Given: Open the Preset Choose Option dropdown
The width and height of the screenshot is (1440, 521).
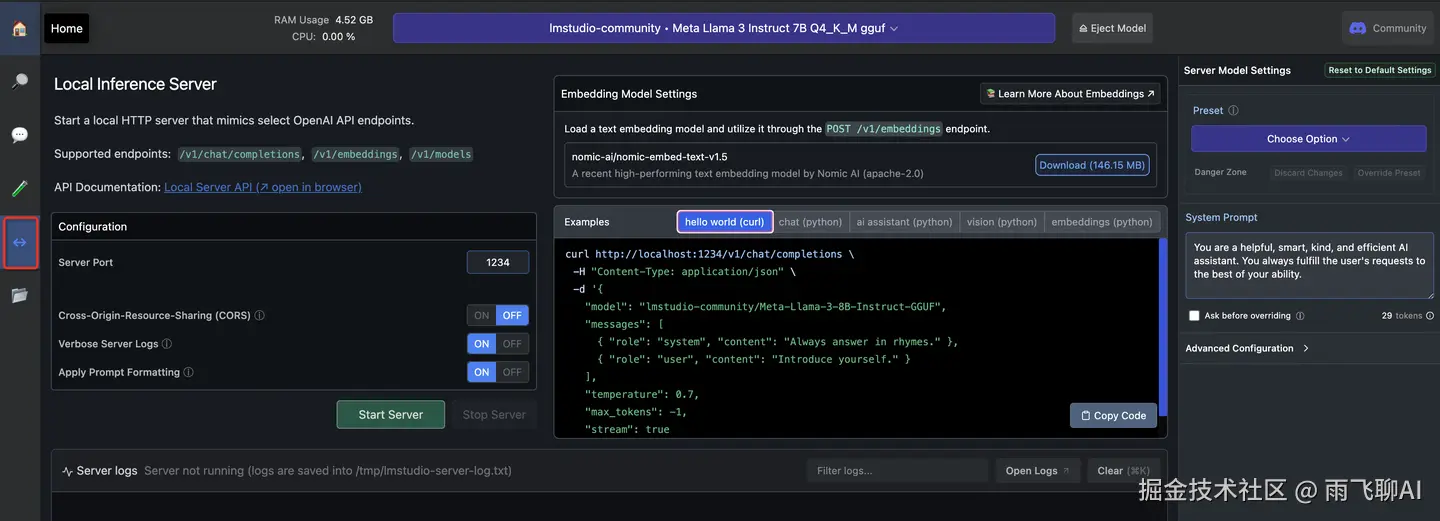Looking at the screenshot, I should pyautogui.click(x=1308, y=139).
